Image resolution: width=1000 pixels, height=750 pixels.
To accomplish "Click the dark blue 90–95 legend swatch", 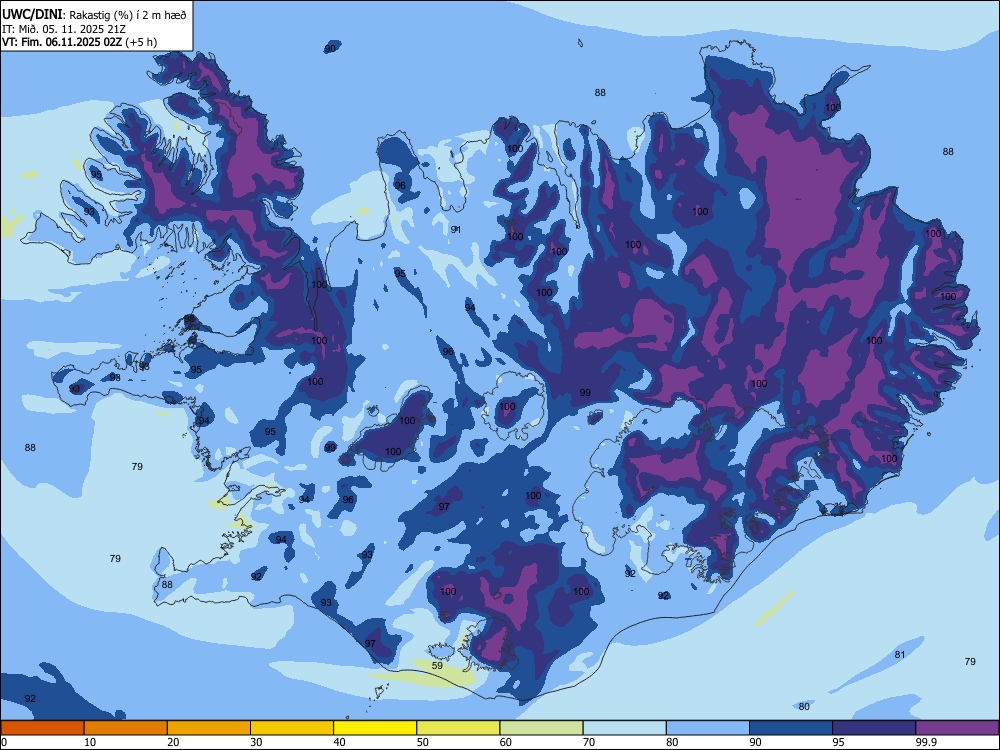I will tap(791, 728).
